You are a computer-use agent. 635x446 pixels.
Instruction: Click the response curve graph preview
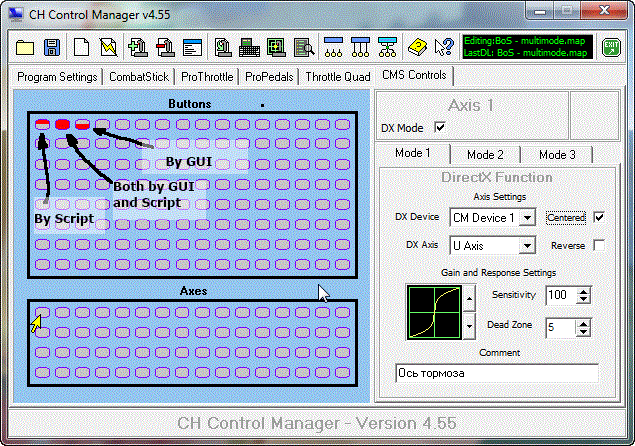coord(435,312)
